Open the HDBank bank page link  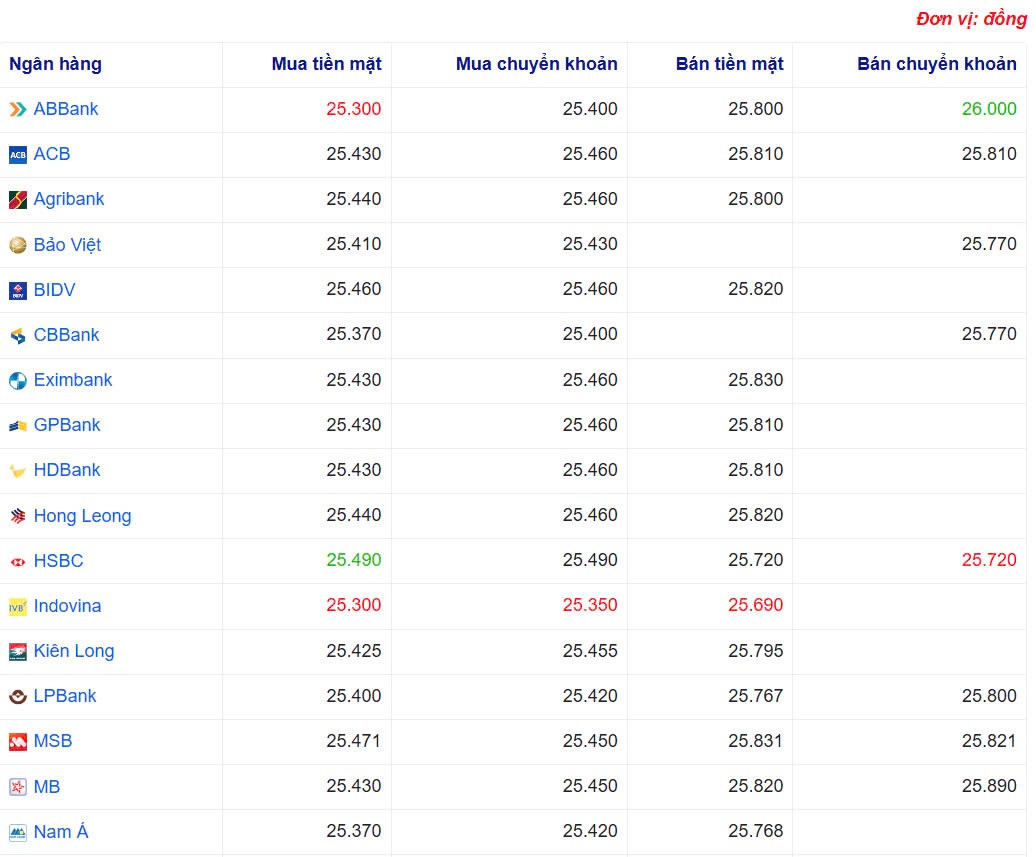[x=66, y=470]
